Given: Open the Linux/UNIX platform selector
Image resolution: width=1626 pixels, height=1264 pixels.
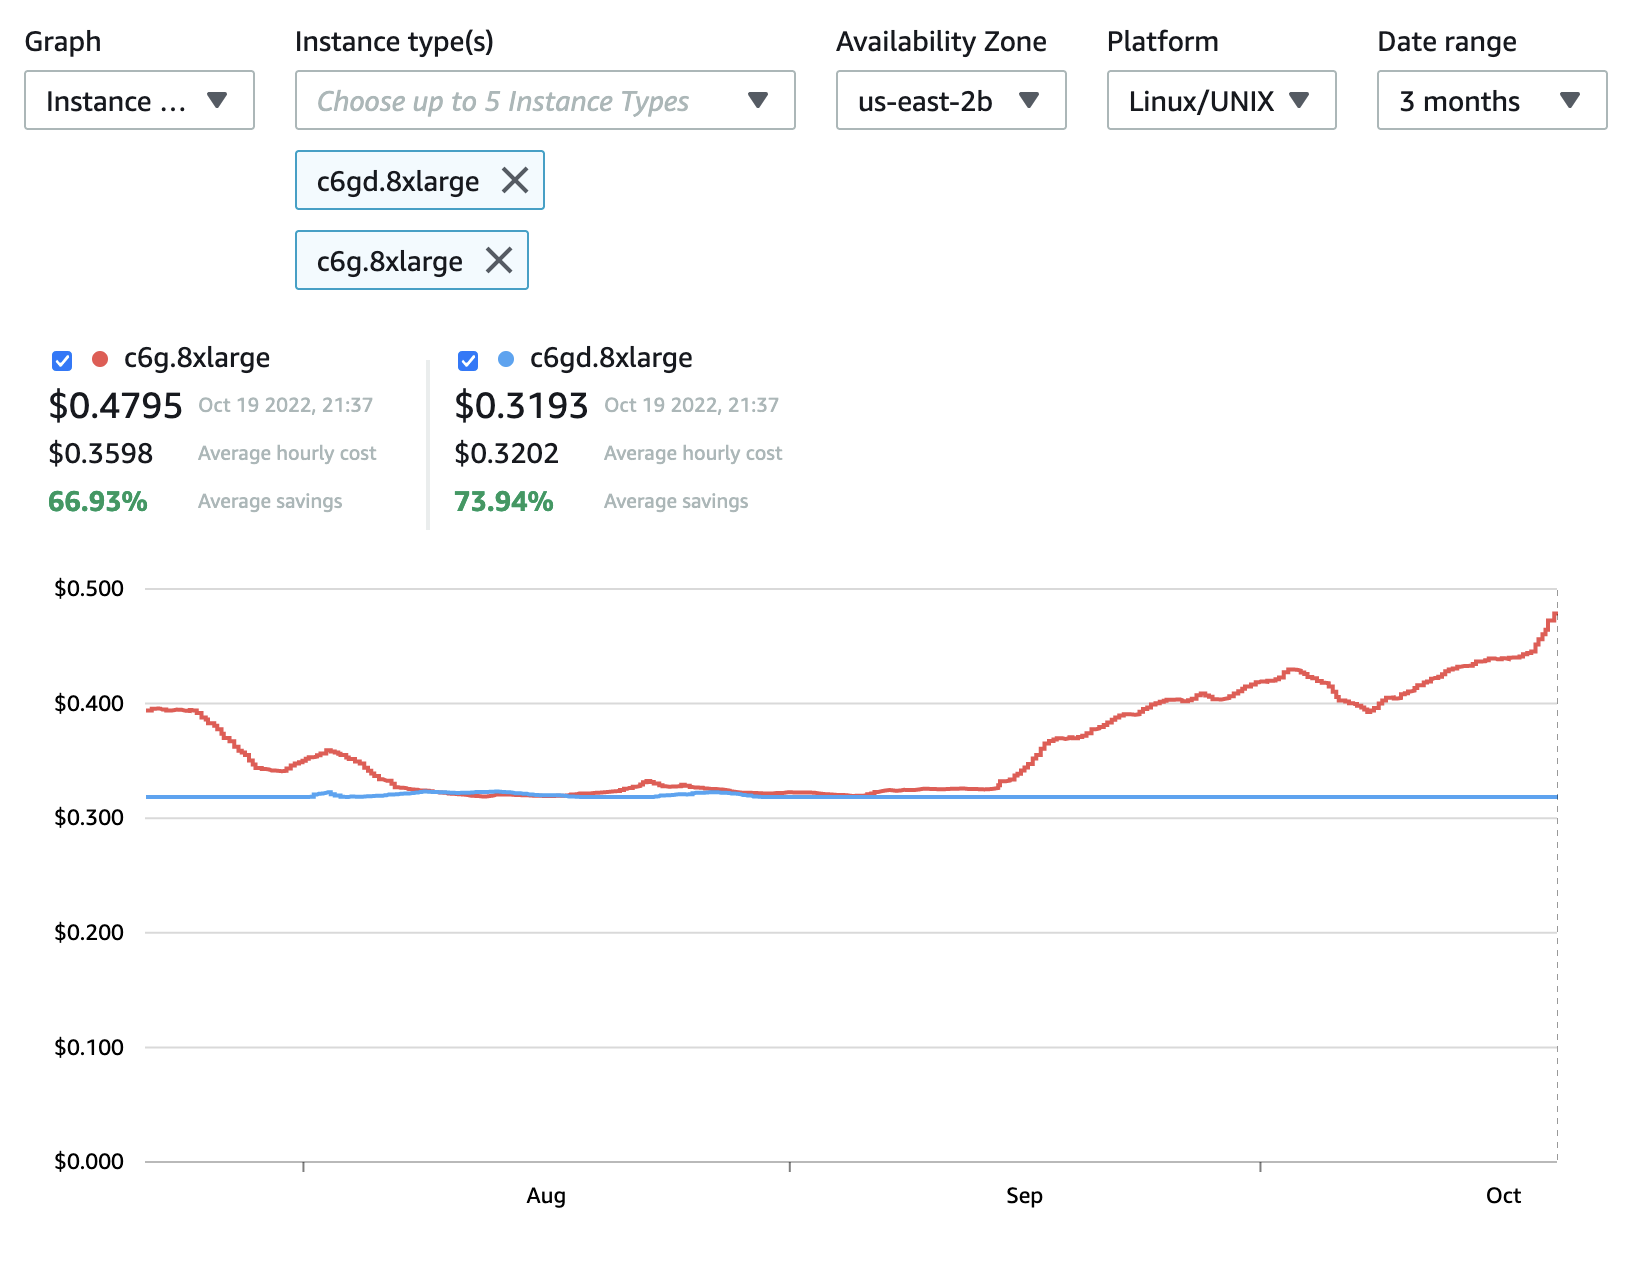Looking at the screenshot, I should 1220,100.
